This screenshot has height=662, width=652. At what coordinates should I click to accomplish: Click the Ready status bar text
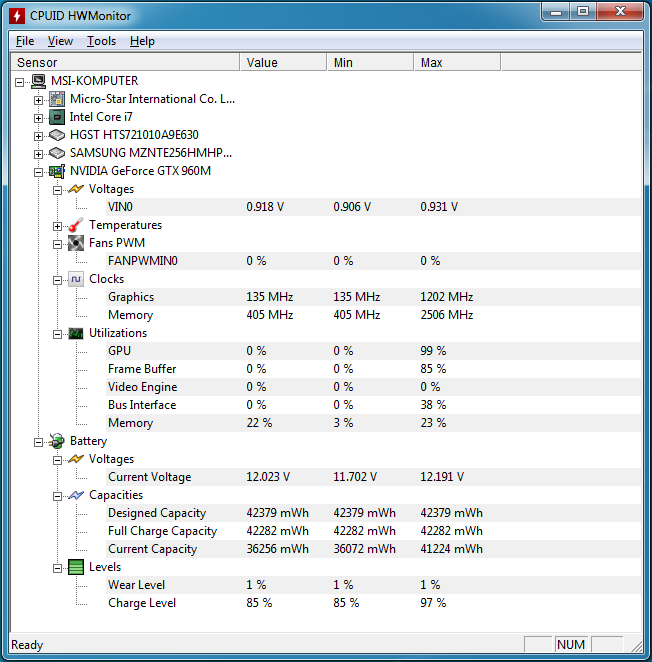tap(27, 645)
